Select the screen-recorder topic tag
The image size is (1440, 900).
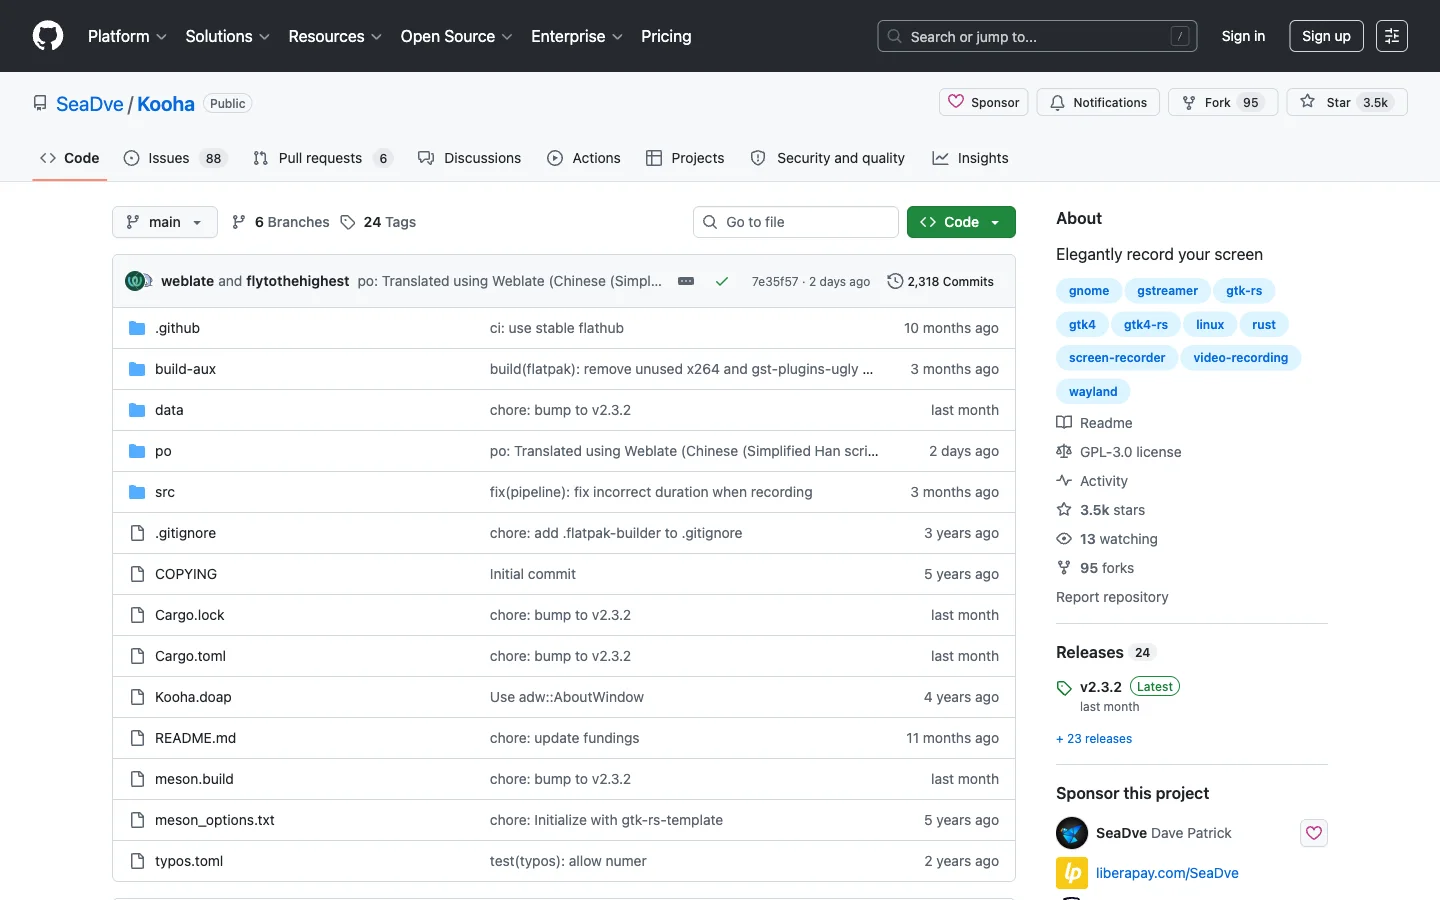pos(1117,358)
